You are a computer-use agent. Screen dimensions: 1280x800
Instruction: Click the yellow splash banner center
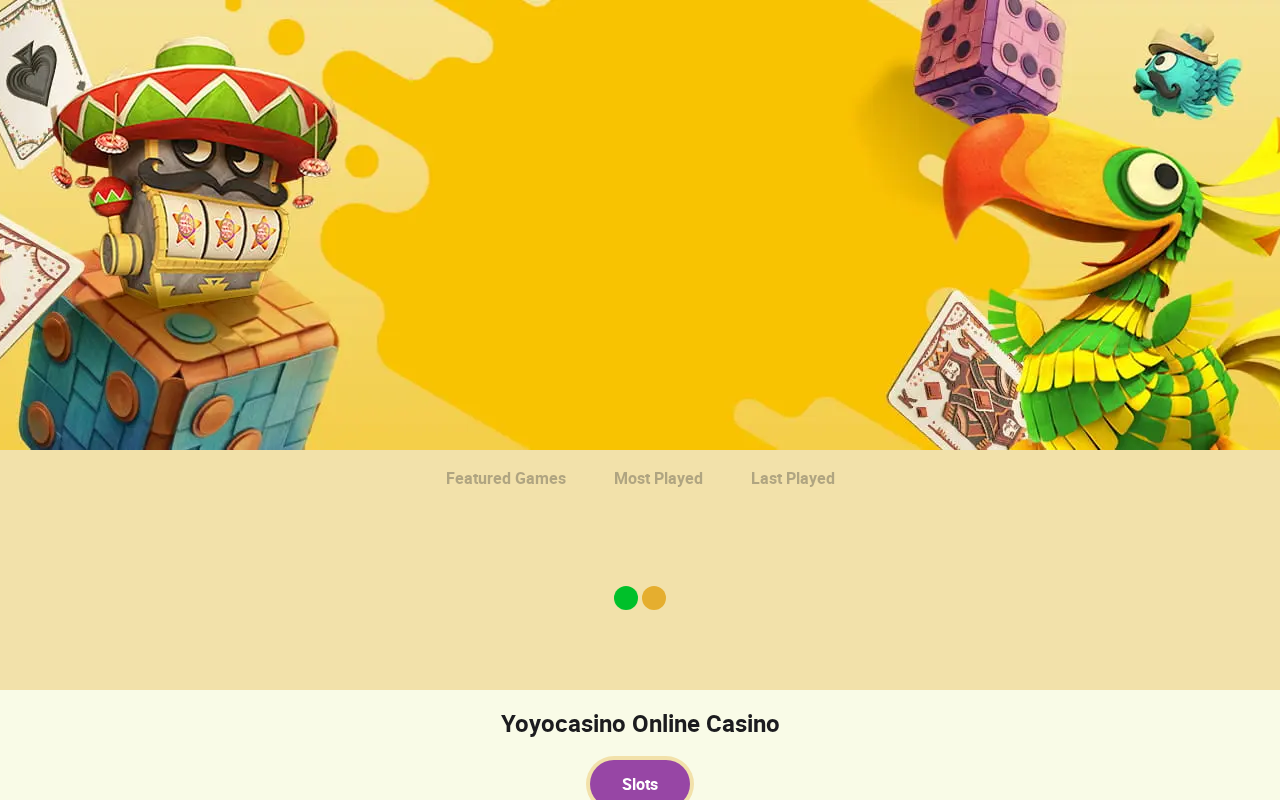(640, 200)
